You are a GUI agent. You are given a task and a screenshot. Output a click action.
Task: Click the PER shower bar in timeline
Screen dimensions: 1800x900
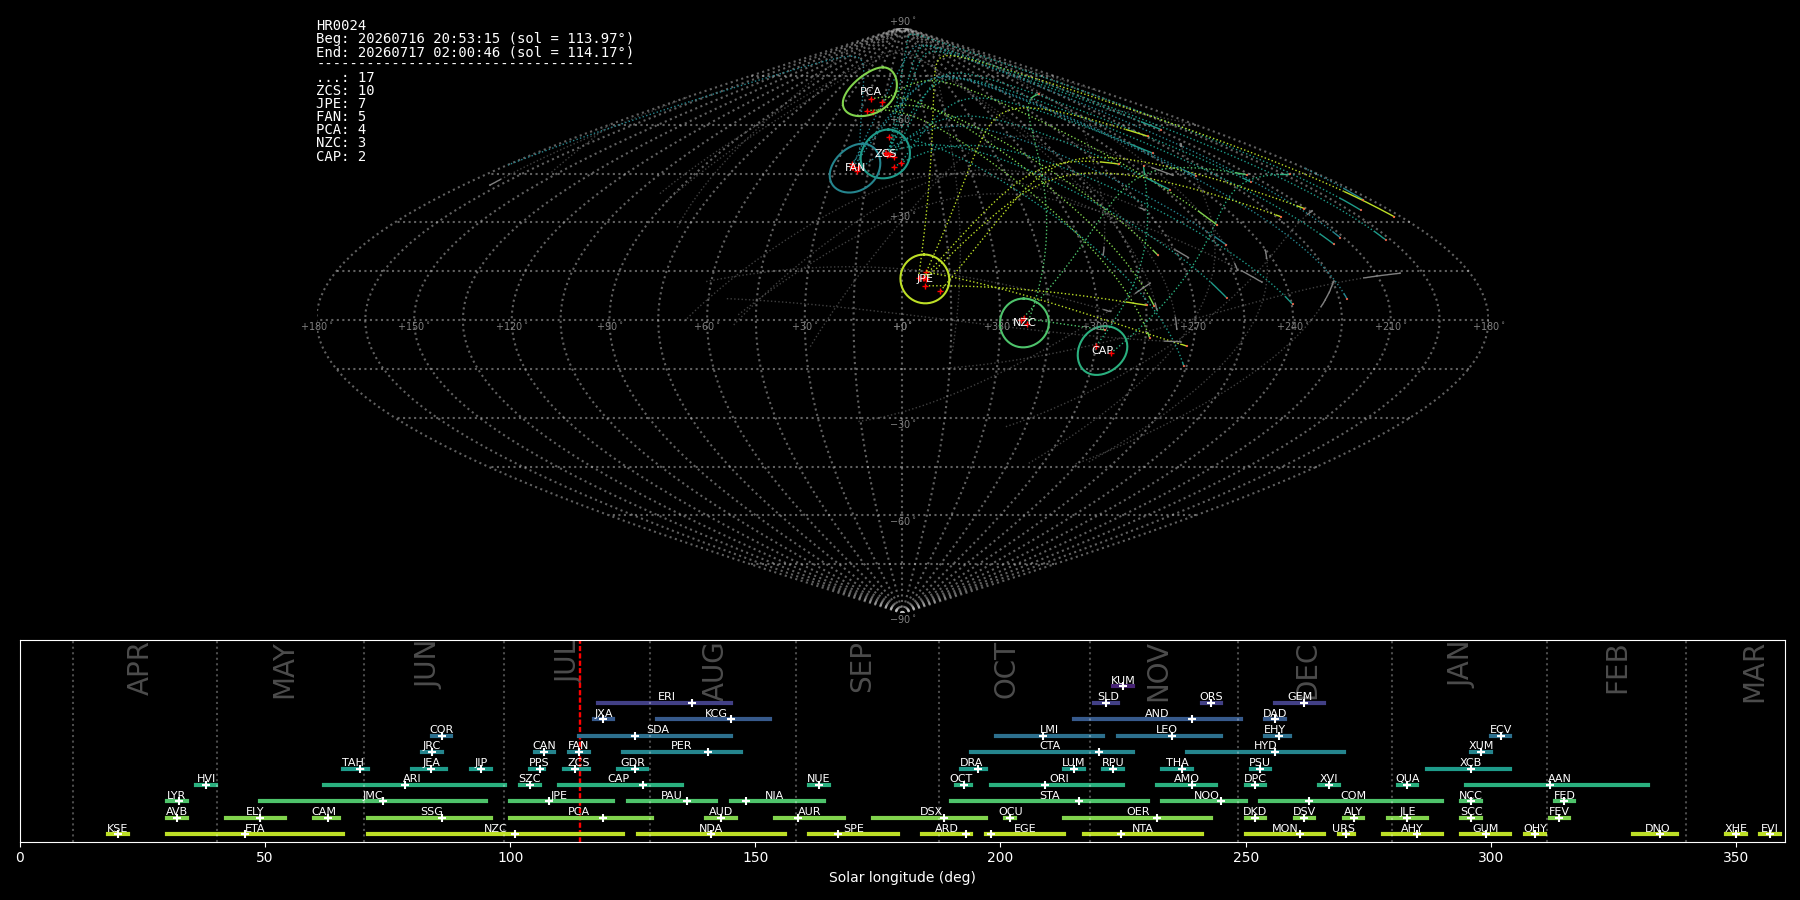682,752
